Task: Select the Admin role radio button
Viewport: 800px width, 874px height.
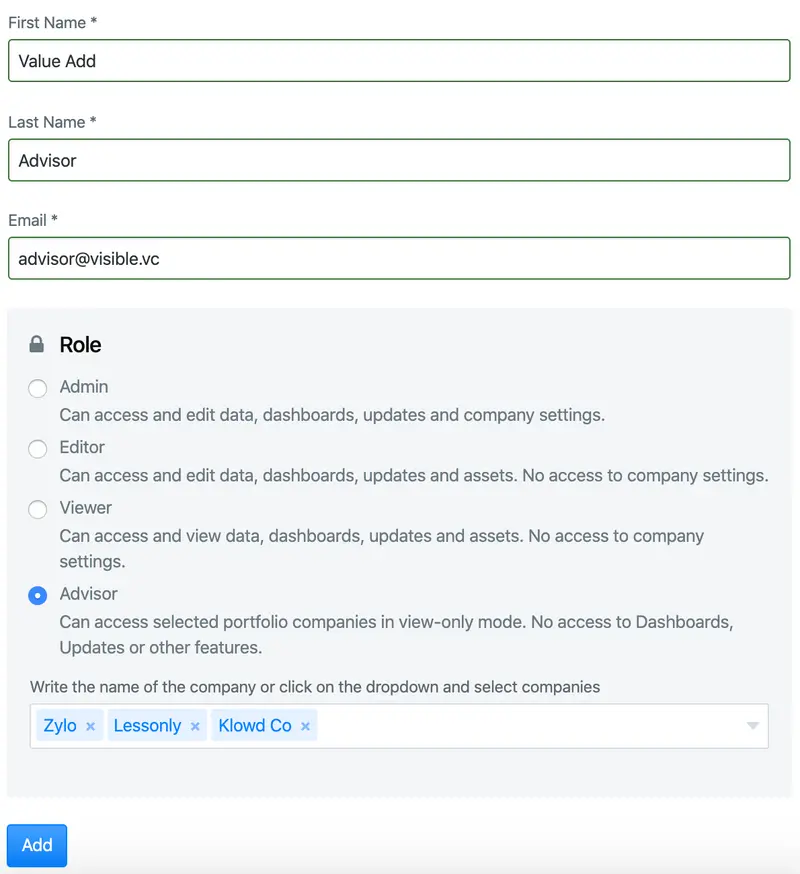Action: coord(37,388)
